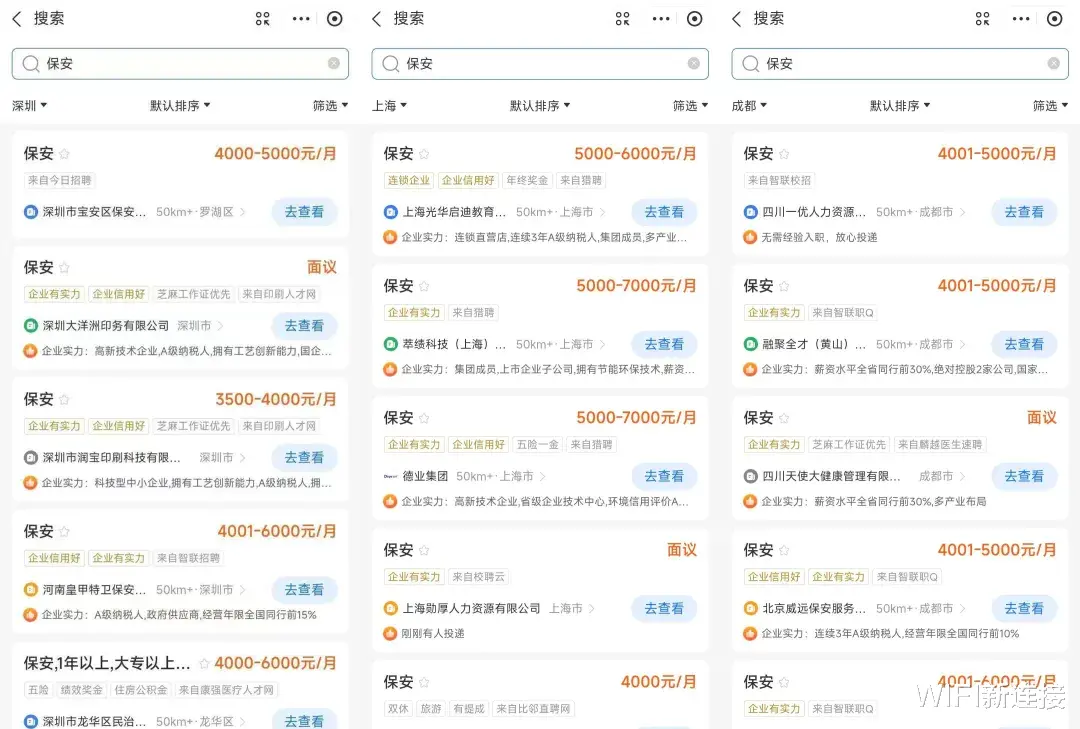Click 去查看 for 北京威远保安服务 job
1080x729 pixels.
point(1024,608)
